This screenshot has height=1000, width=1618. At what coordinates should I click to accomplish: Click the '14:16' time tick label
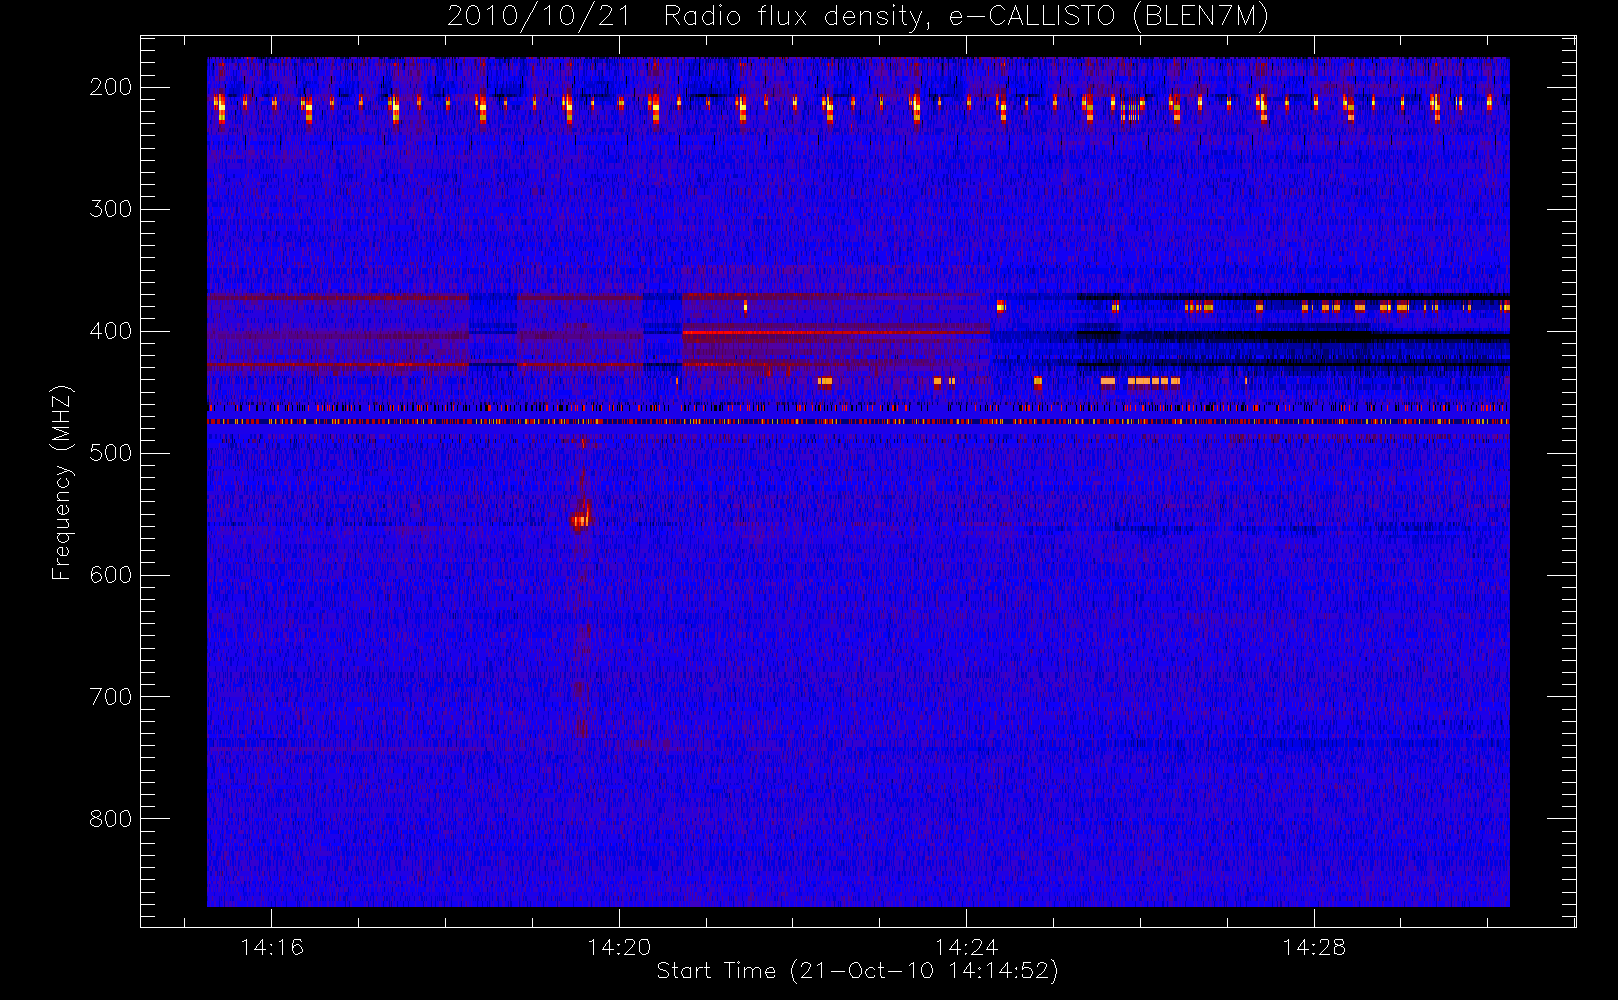[x=272, y=947]
